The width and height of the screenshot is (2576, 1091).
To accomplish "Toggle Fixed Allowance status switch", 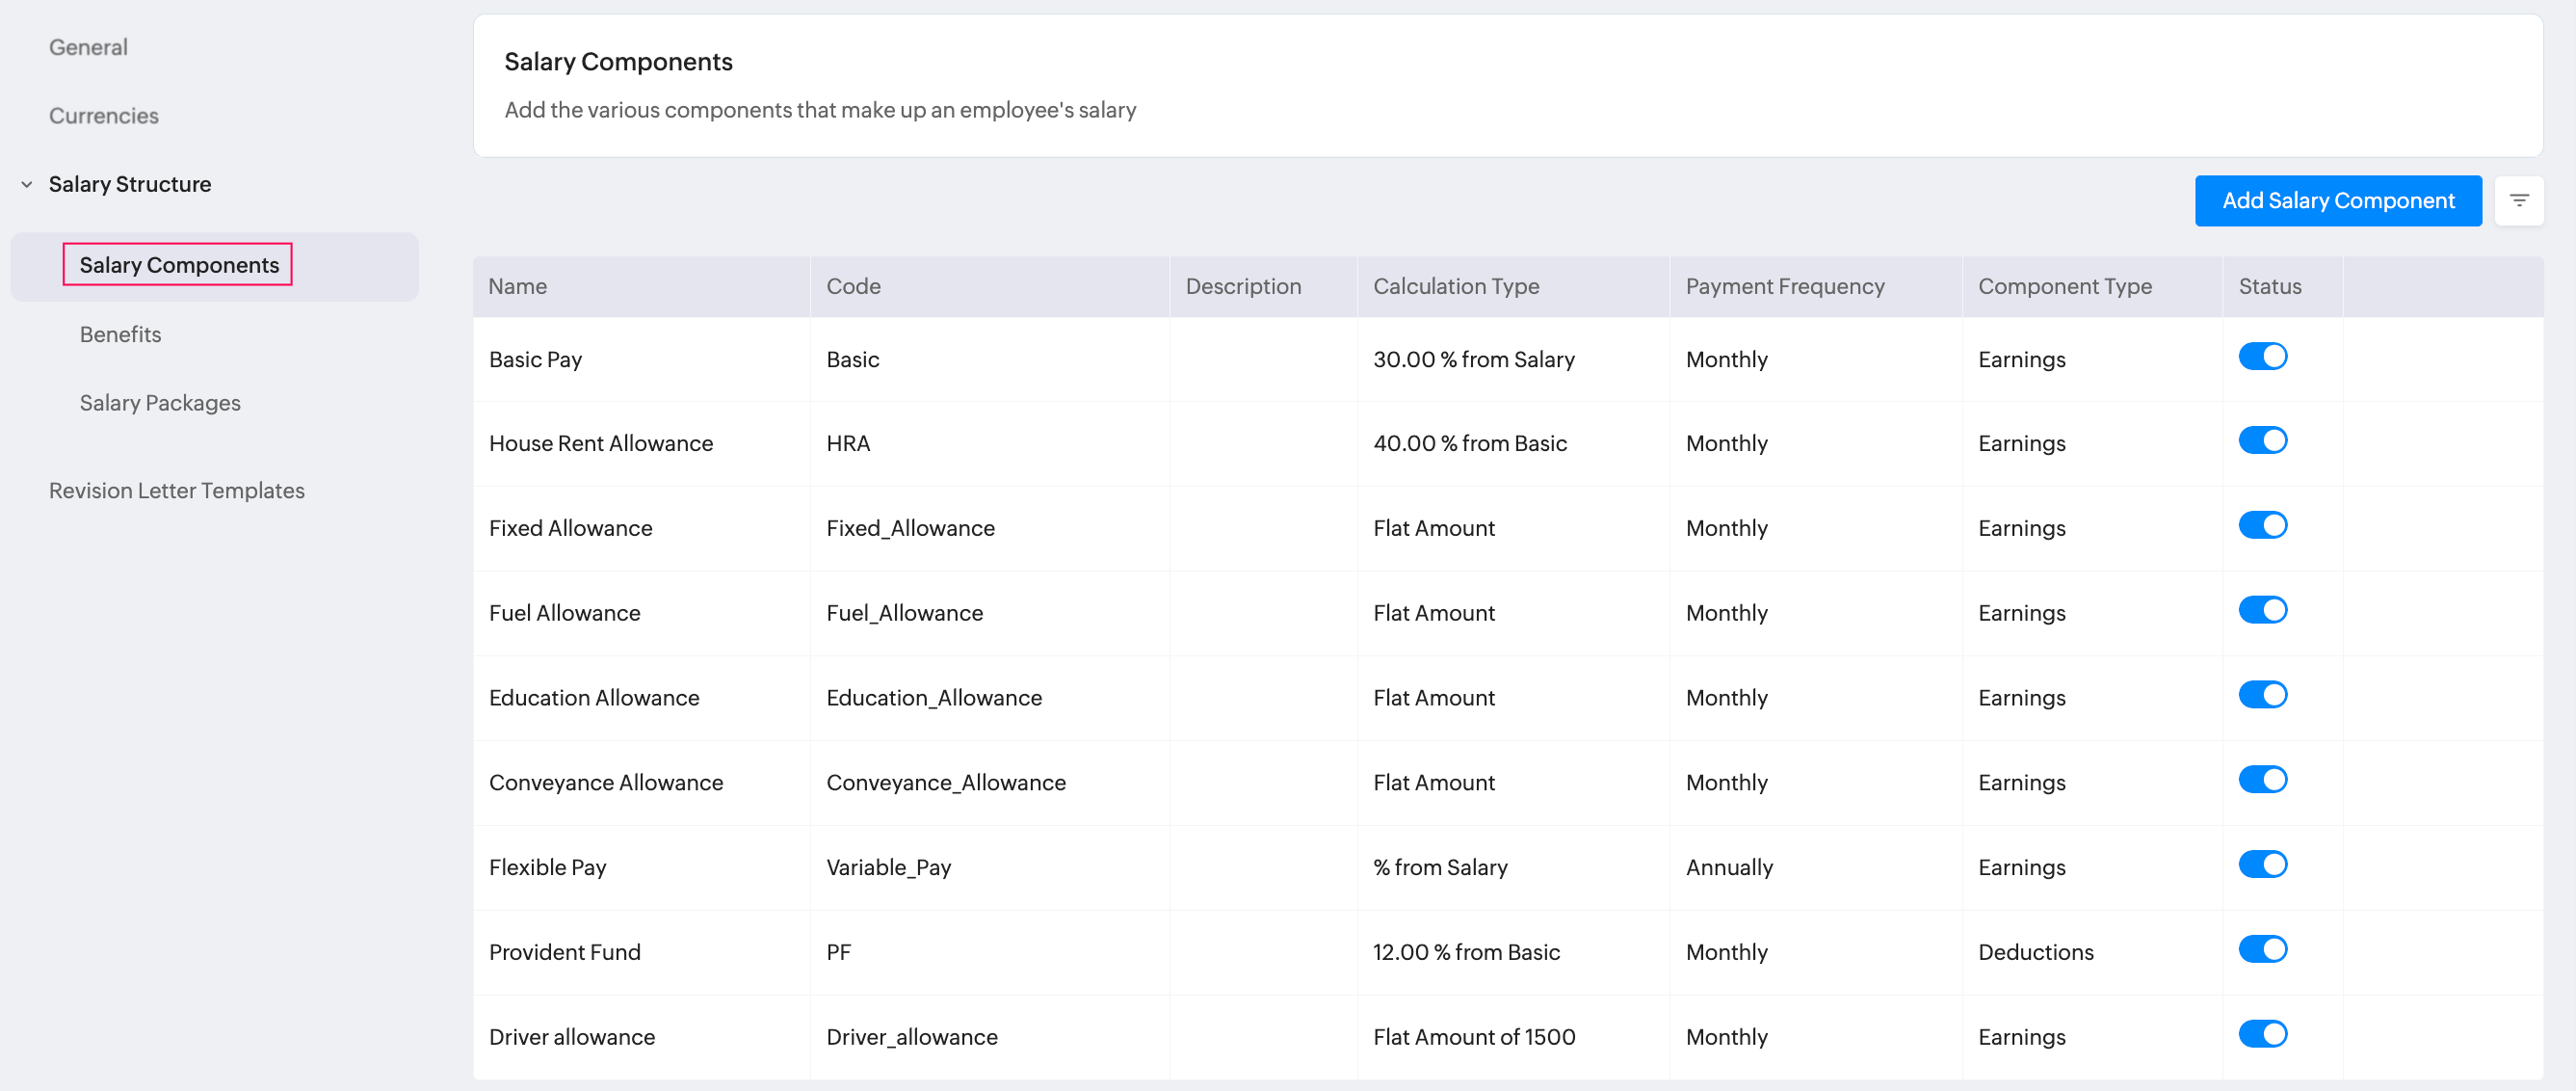I will coord(2262,526).
